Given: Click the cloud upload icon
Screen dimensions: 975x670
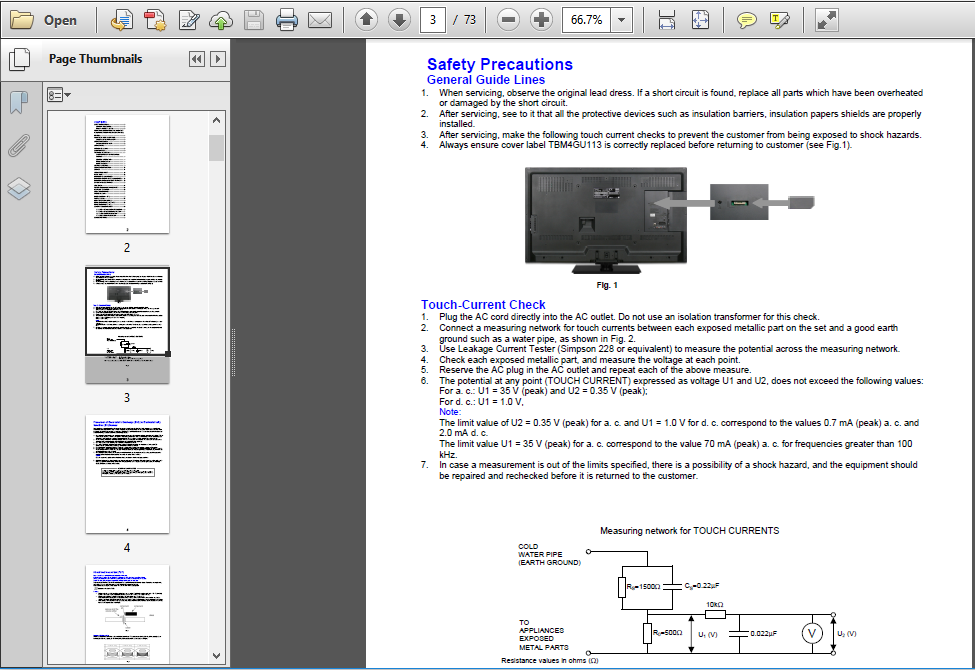Looking at the screenshot, I should [x=221, y=20].
